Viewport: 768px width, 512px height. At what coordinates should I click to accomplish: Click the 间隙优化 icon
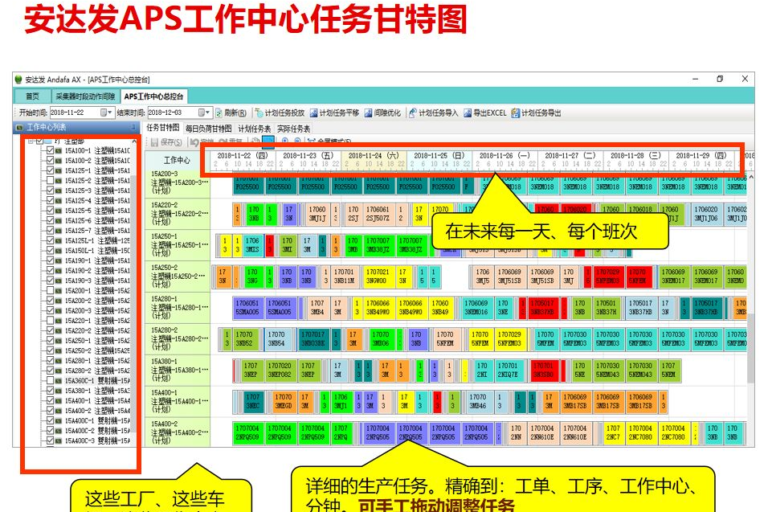pyautogui.click(x=368, y=113)
